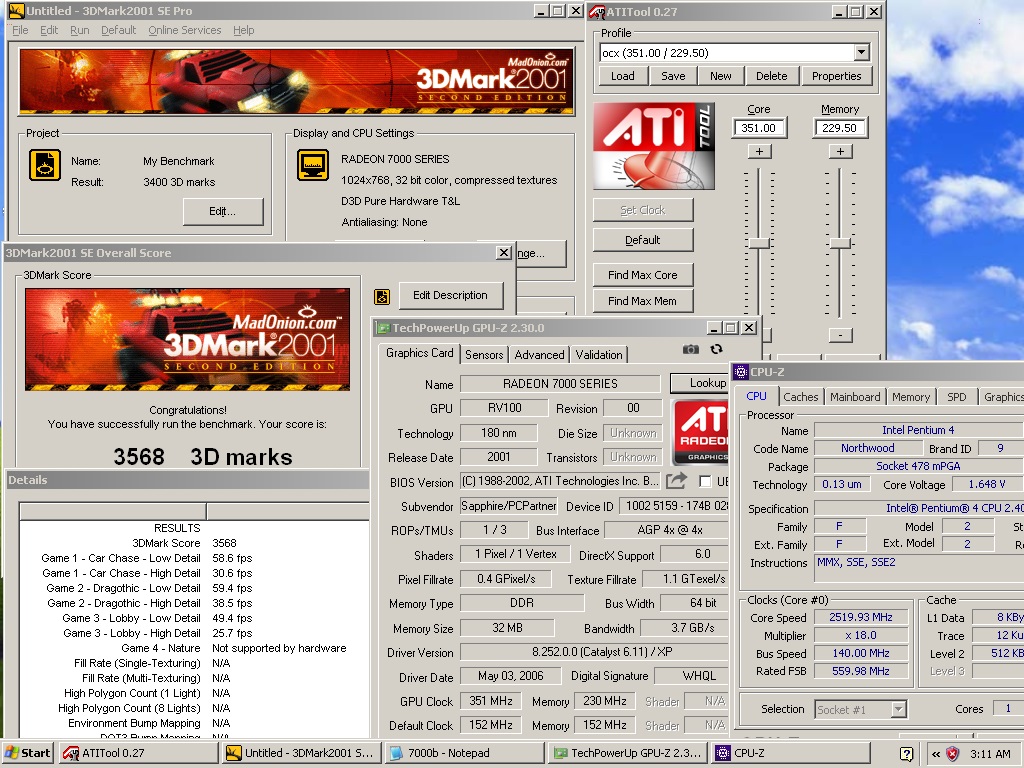Click the Memory clock value field
This screenshot has height=768, width=1024.
[x=840, y=128]
